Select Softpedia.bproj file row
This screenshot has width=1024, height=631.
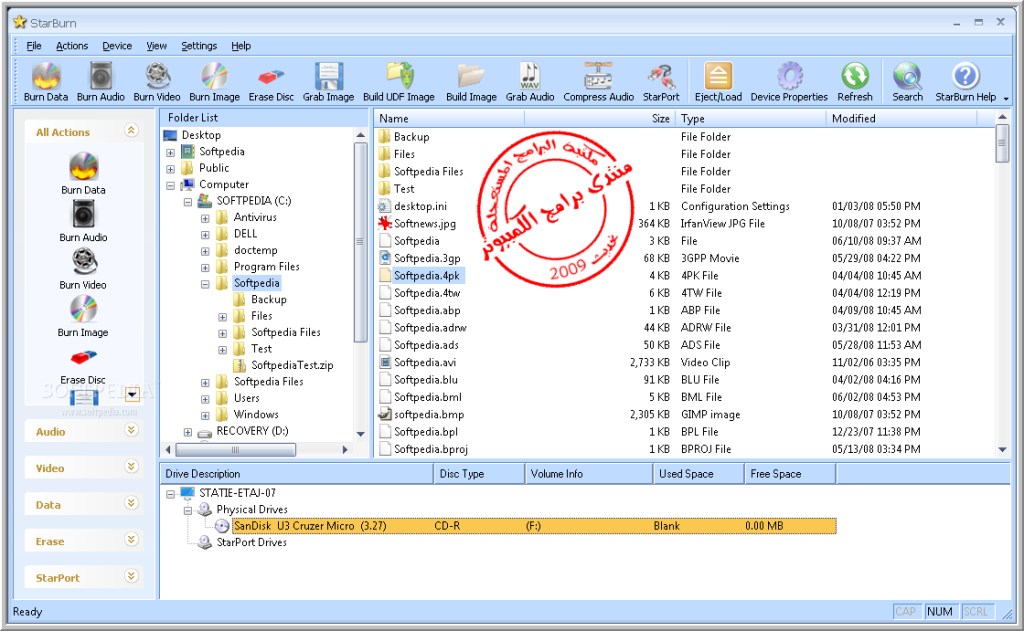point(430,449)
